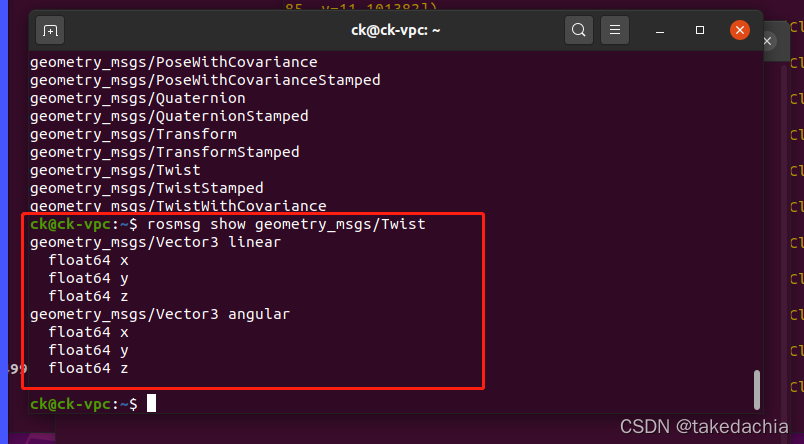Close the terminal with orange X button

[x=740, y=30]
